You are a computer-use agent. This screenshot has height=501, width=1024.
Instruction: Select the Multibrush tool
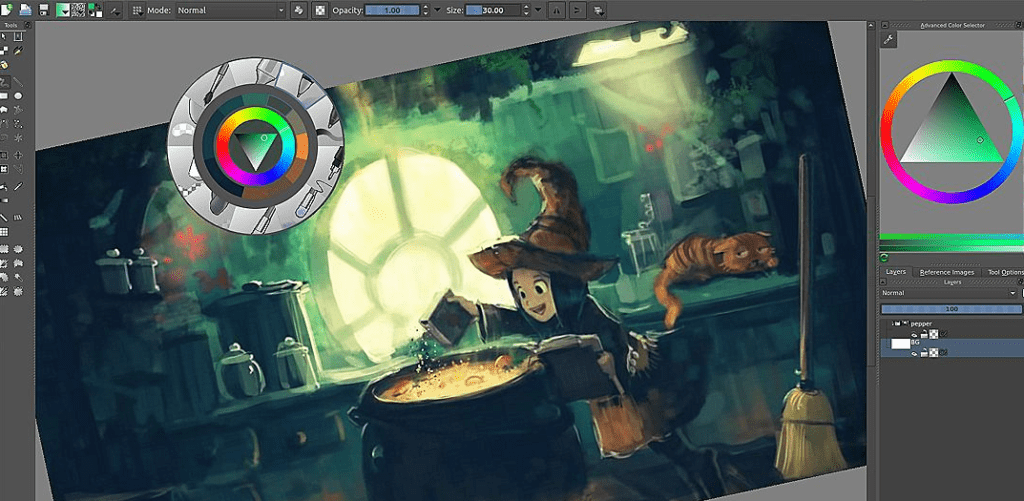click(x=19, y=138)
